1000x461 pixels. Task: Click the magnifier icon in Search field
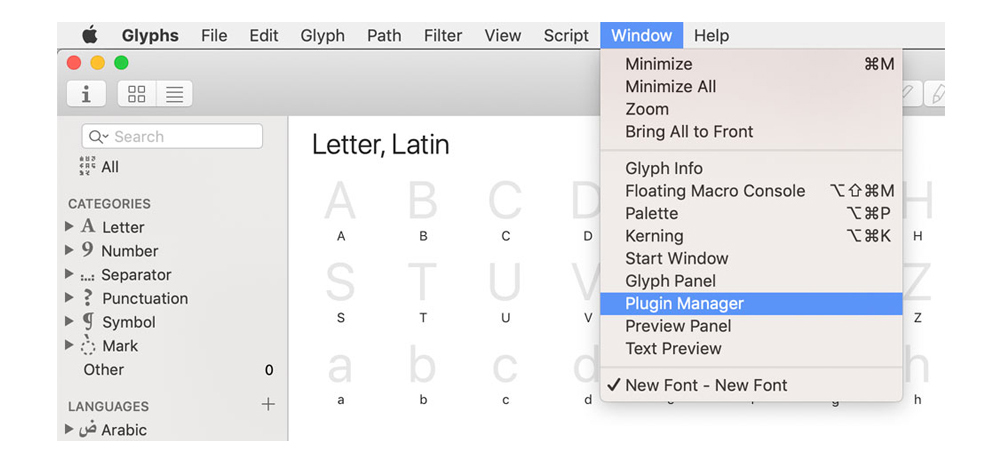click(x=98, y=136)
